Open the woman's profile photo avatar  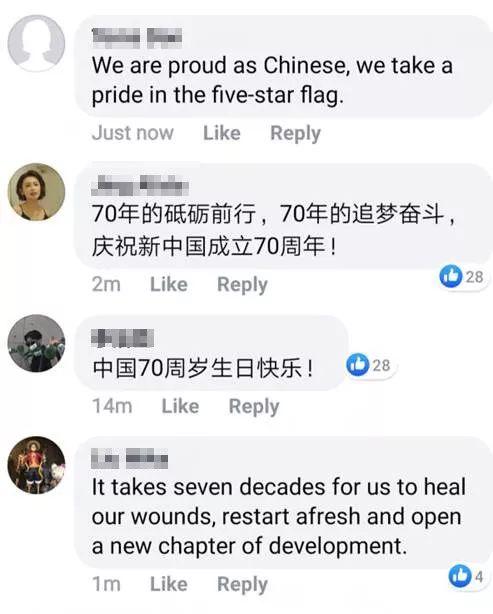[x=36, y=192]
